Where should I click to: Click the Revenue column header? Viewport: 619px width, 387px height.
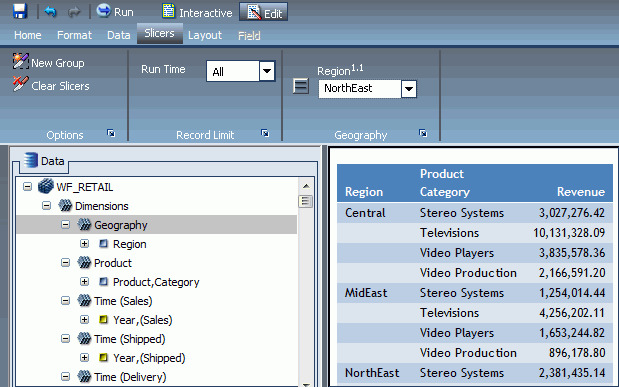[x=580, y=192]
